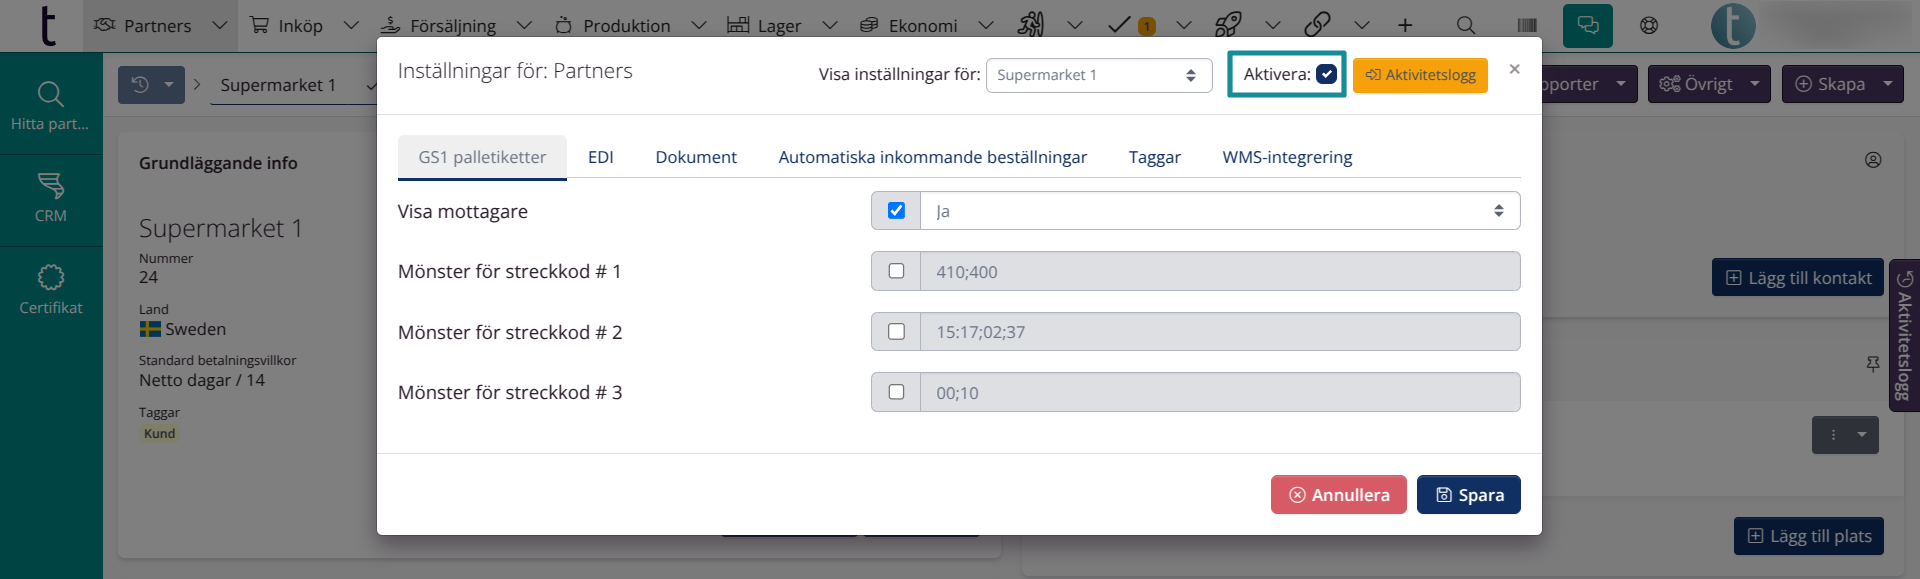This screenshot has width=1920, height=579.
Task: Switch to Taggar tab
Action: (x=1154, y=157)
